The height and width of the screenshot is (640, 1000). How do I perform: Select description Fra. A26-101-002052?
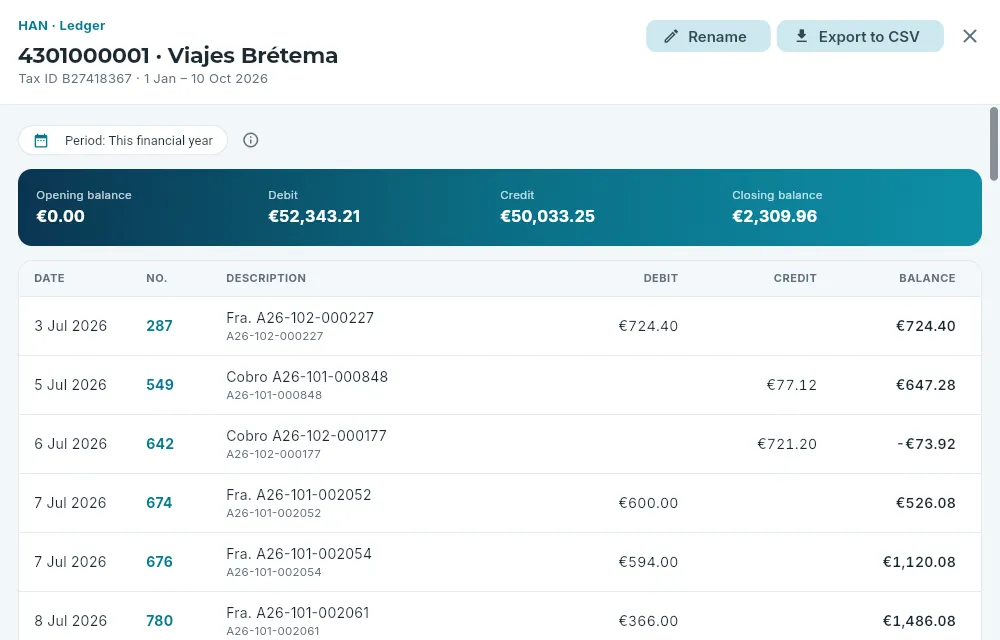coord(298,495)
